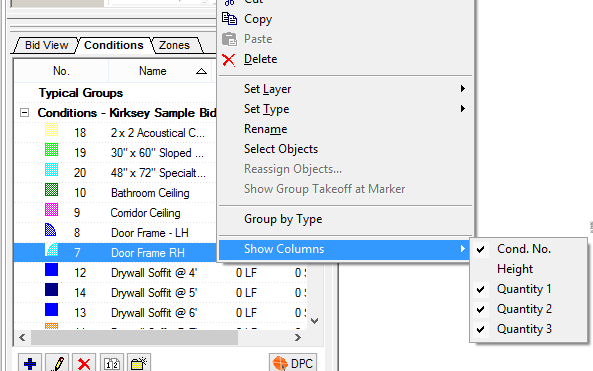
Task: Click the renumber conditions icon
Action: coord(112,363)
